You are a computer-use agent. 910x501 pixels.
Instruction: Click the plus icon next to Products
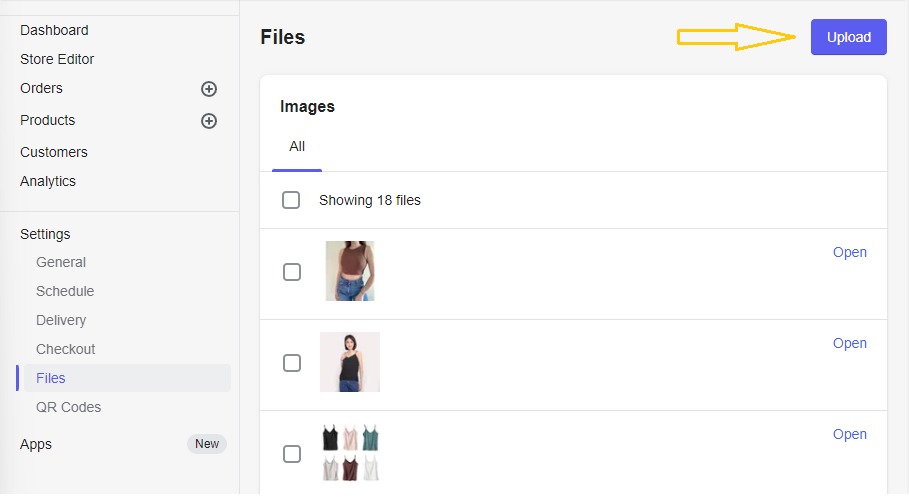point(209,121)
